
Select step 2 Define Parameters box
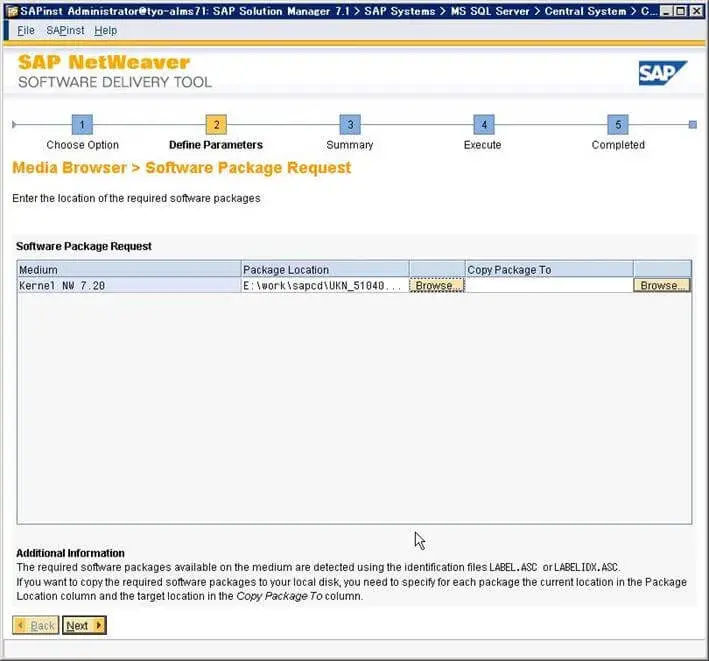(216, 125)
